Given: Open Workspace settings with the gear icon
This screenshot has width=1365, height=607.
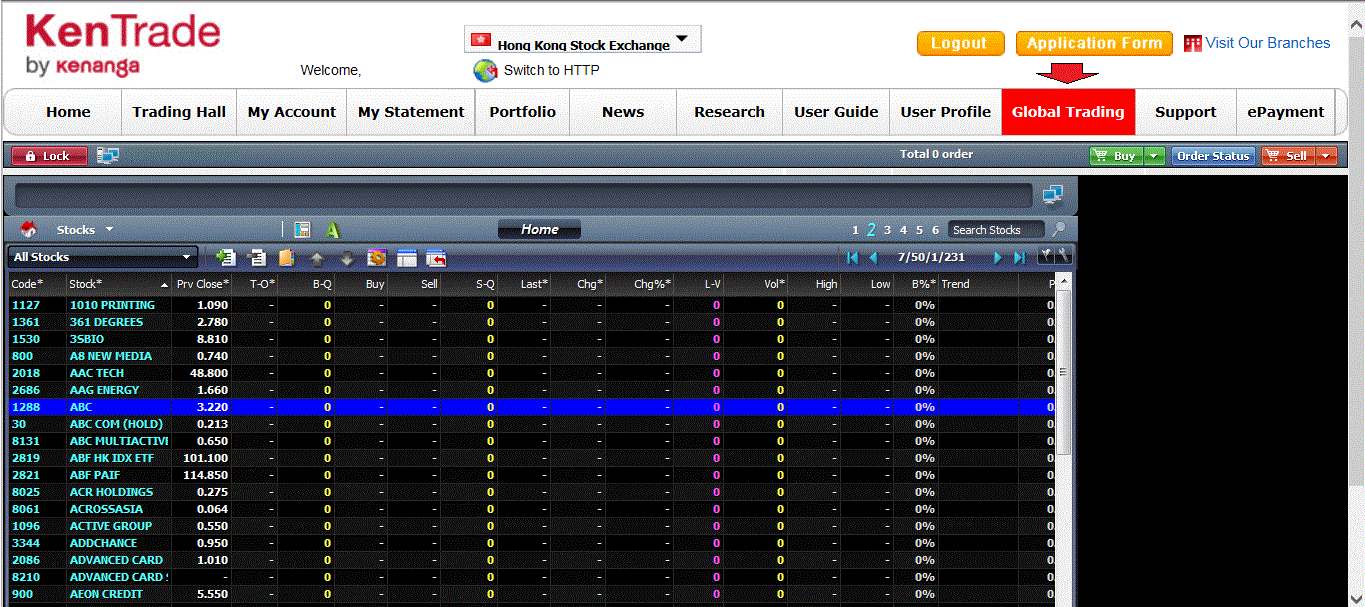Looking at the screenshot, I should coord(376,257).
